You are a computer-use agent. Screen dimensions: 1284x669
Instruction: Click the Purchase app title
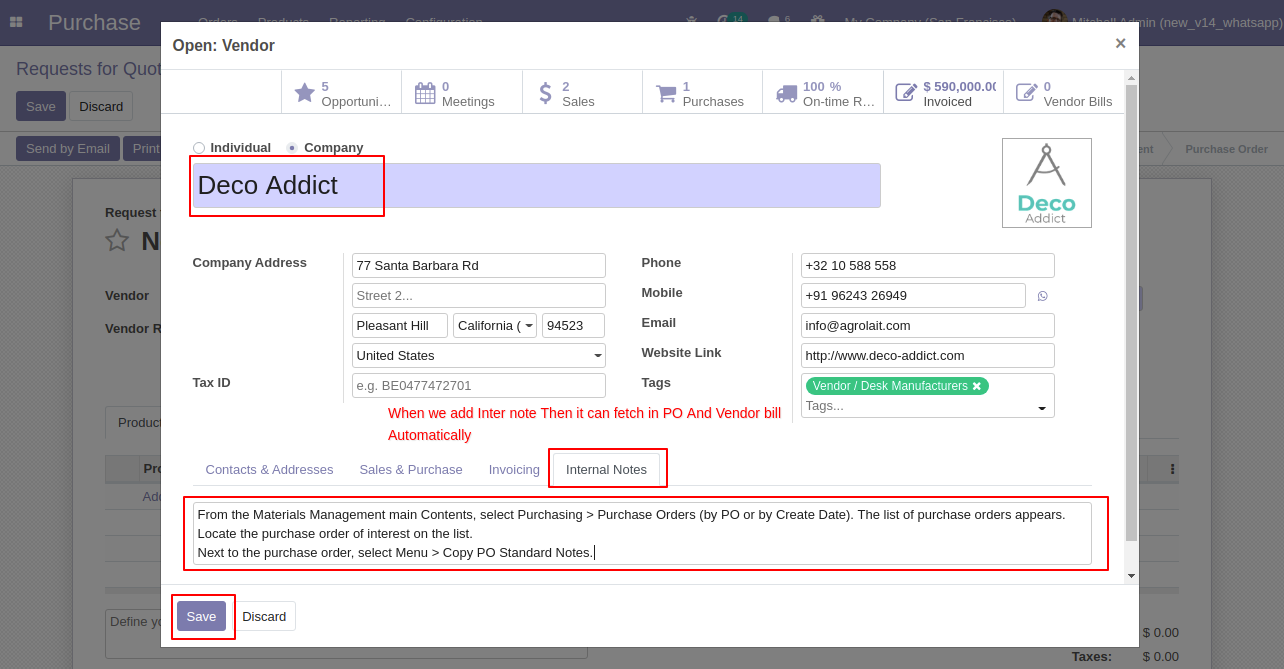coord(94,22)
